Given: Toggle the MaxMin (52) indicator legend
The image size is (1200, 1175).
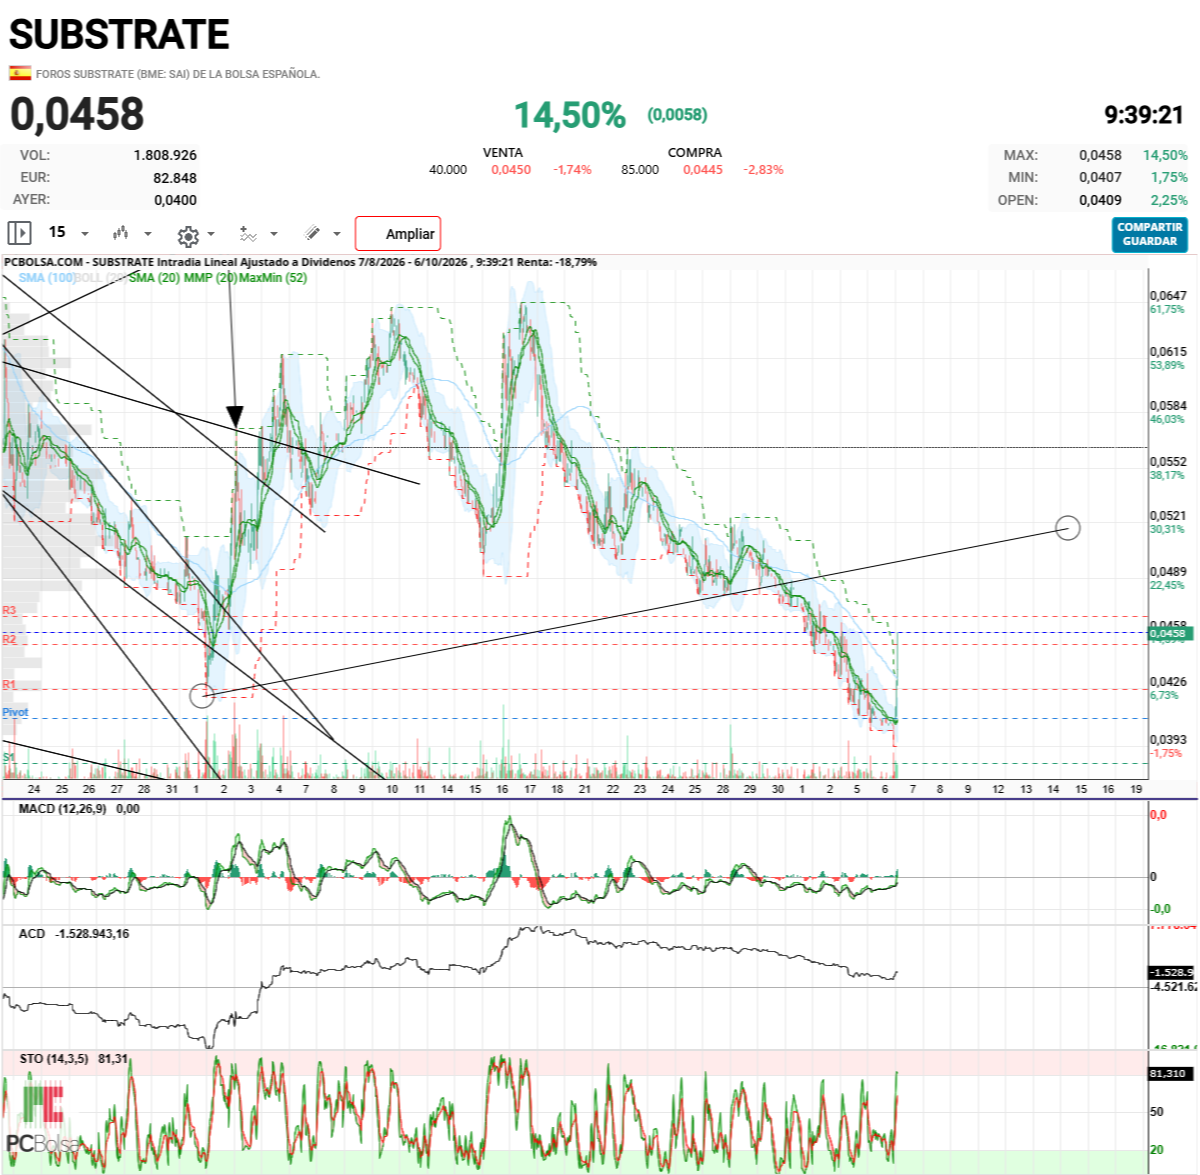Looking at the screenshot, I should click(x=273, y=278).
